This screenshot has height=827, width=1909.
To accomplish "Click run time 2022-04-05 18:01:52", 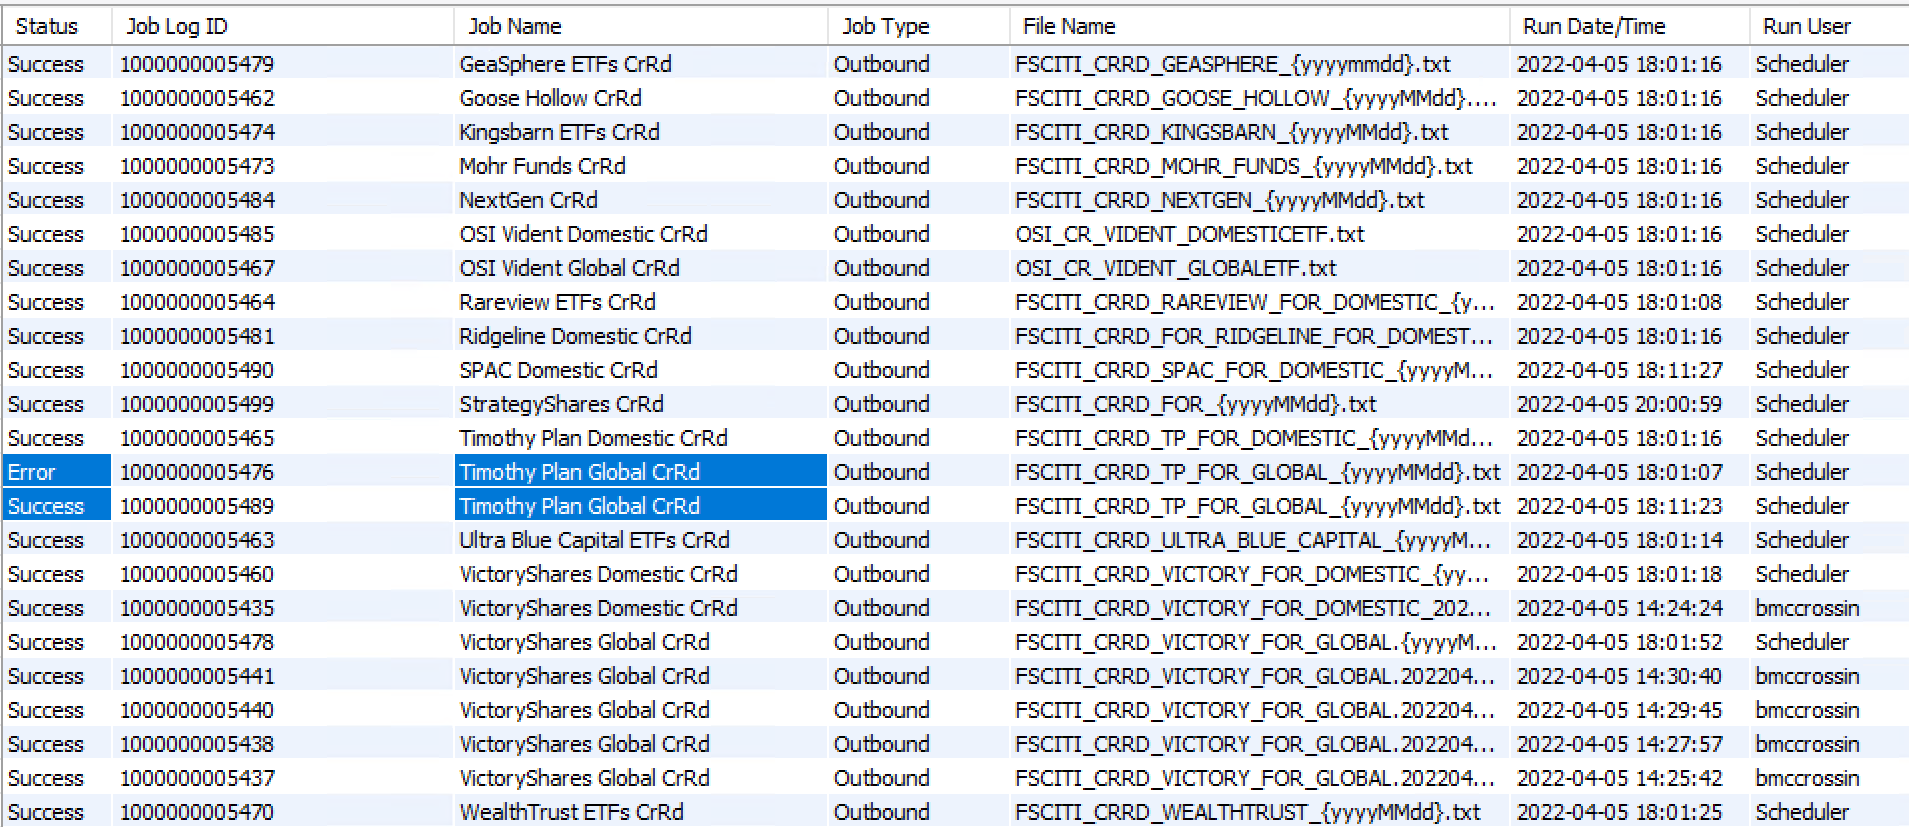I will [1620, 642].
